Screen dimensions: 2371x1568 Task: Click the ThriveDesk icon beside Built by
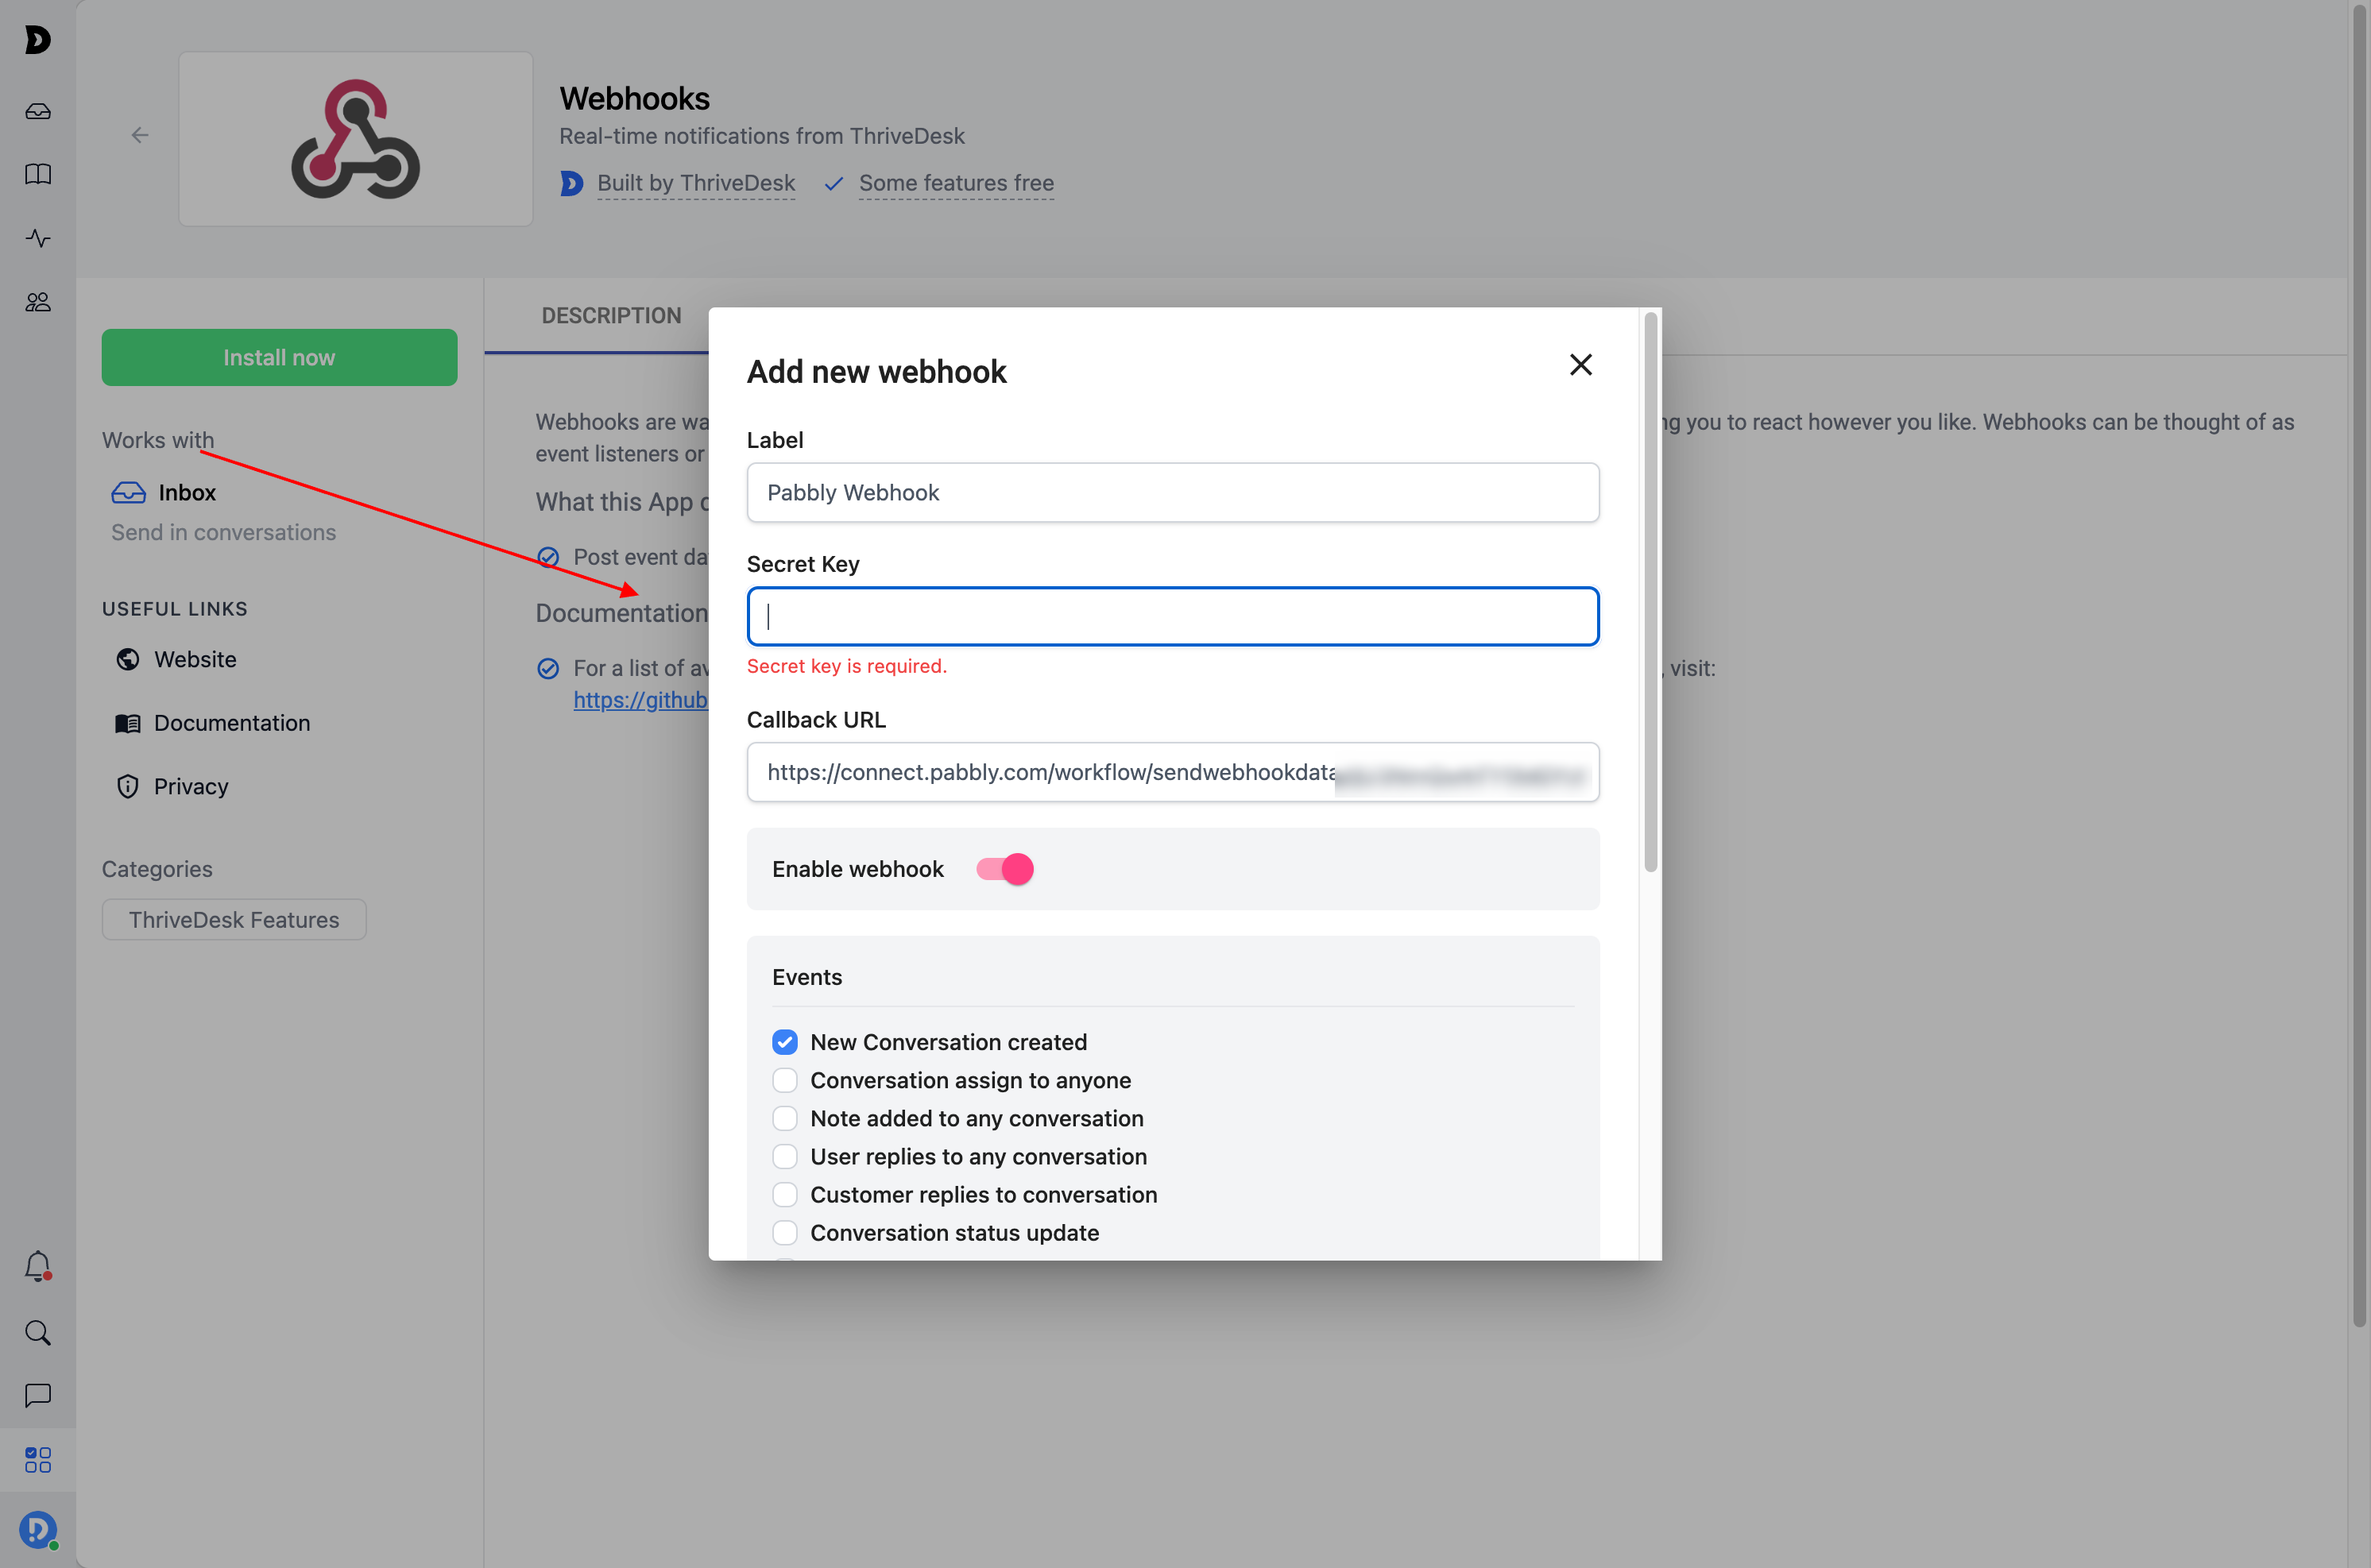[571, 183]
